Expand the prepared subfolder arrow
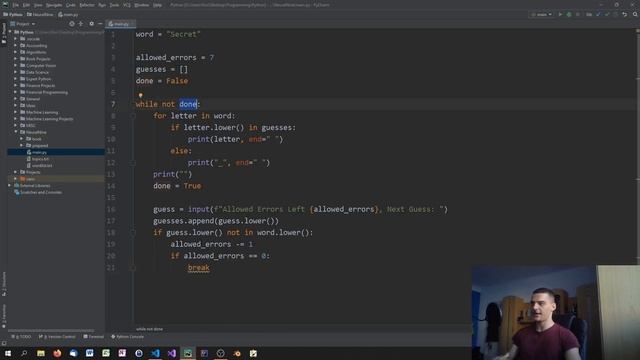 coord(22,145)
